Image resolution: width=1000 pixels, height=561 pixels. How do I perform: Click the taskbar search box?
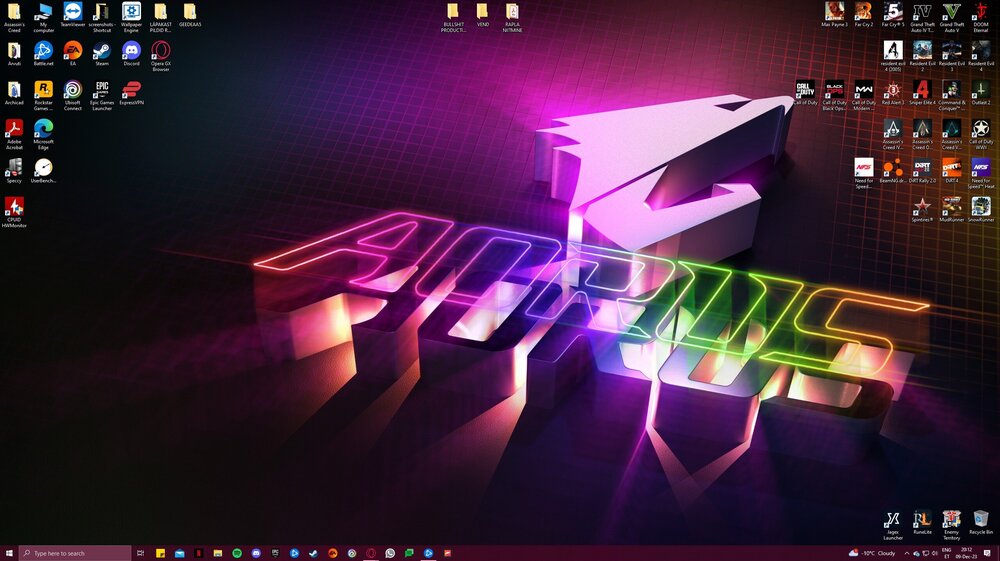click(75, 553)
